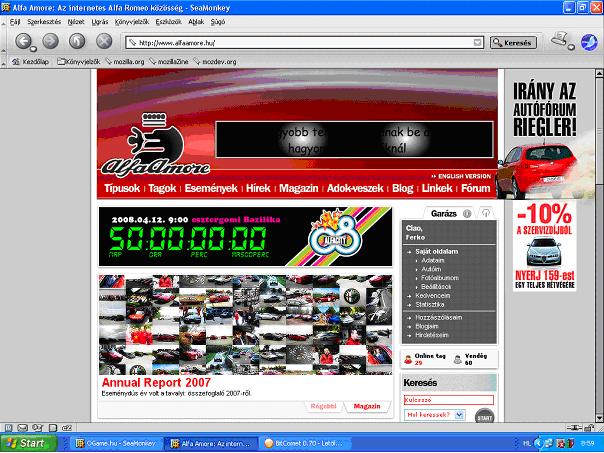Open the Fájl menu
The width and height of the screenshot is (604, 453).
point(15,22)
